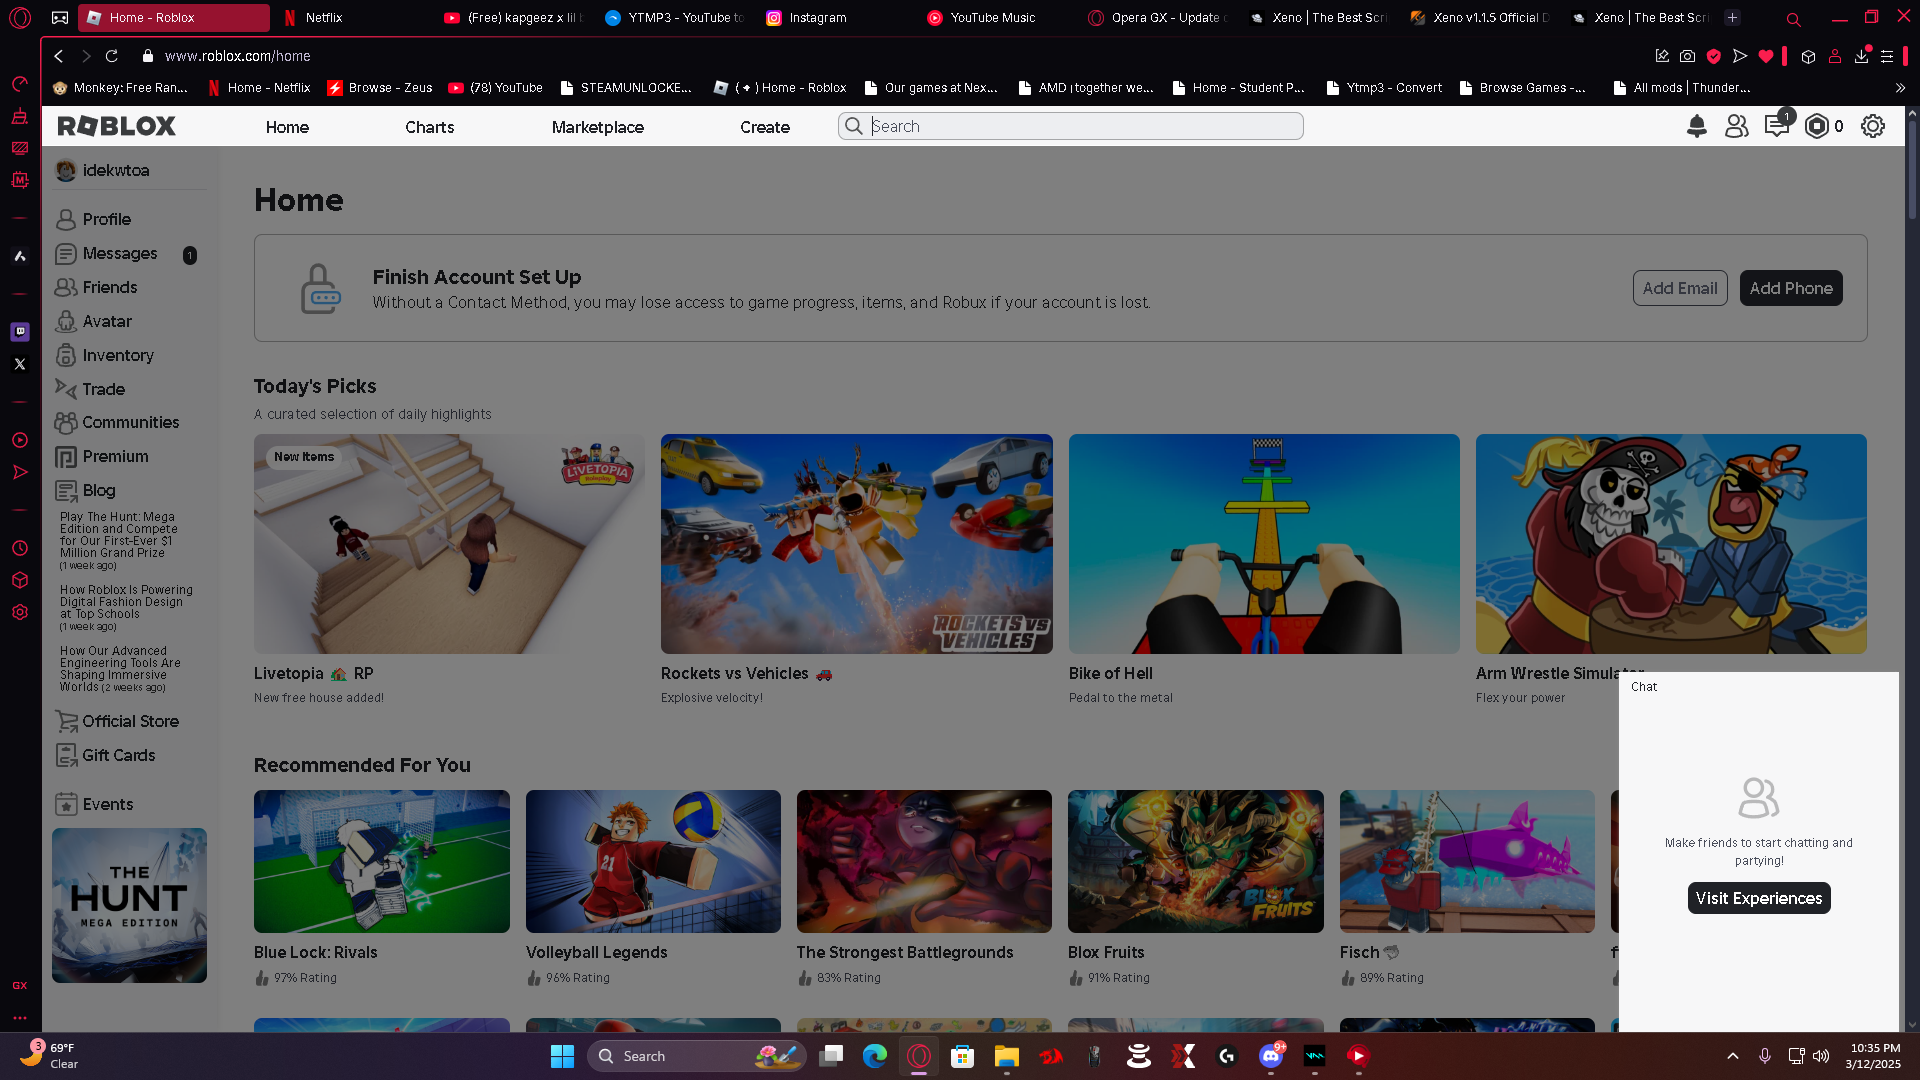Click the Roblox search field
Screen dimensions: 1920x1080
pyautogui.click(x=1070, y=126)
